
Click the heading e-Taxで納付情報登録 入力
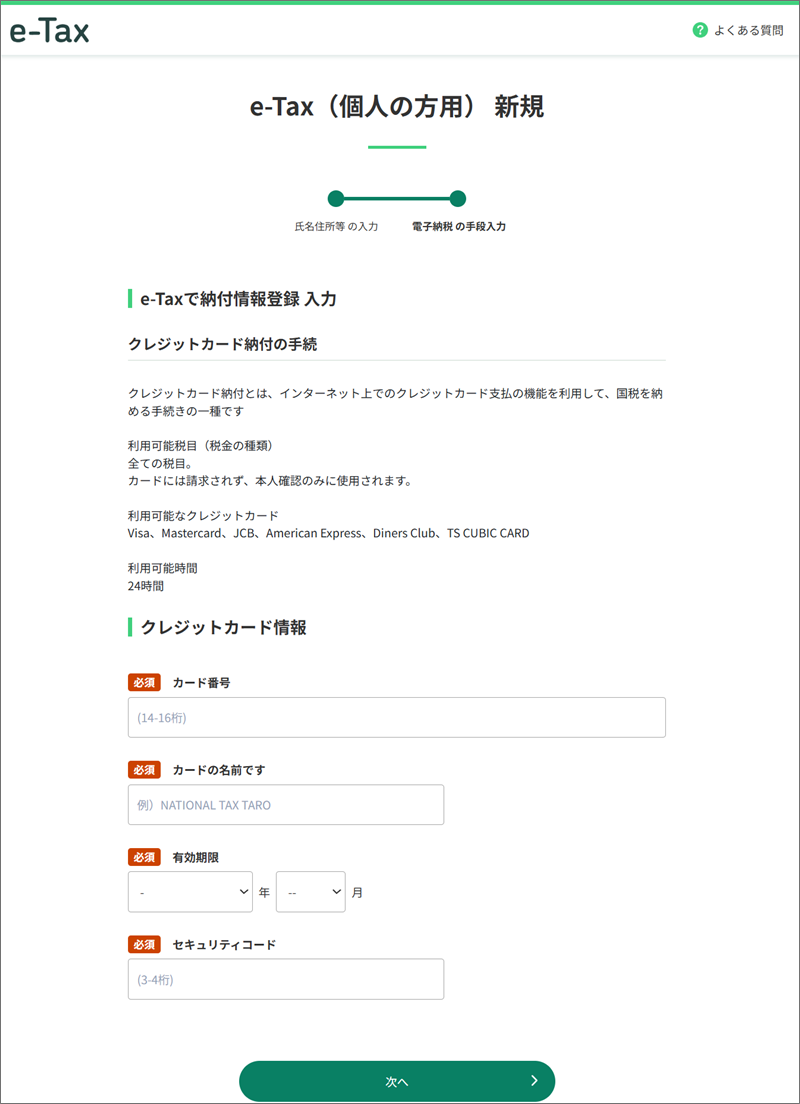[x=239, y=299]
